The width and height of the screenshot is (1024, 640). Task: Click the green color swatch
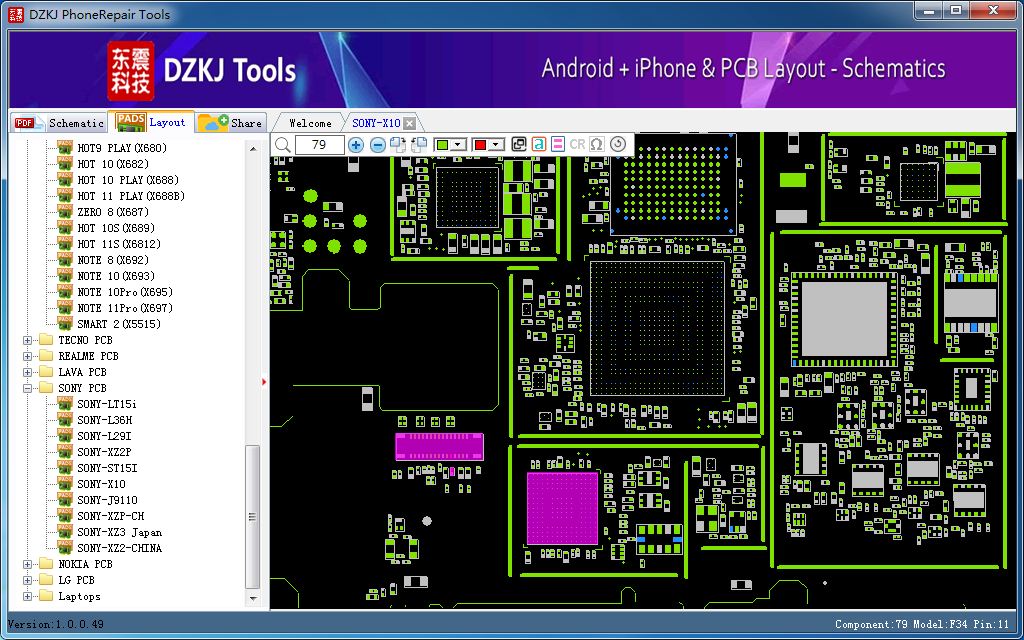click(x=442, y=145)
